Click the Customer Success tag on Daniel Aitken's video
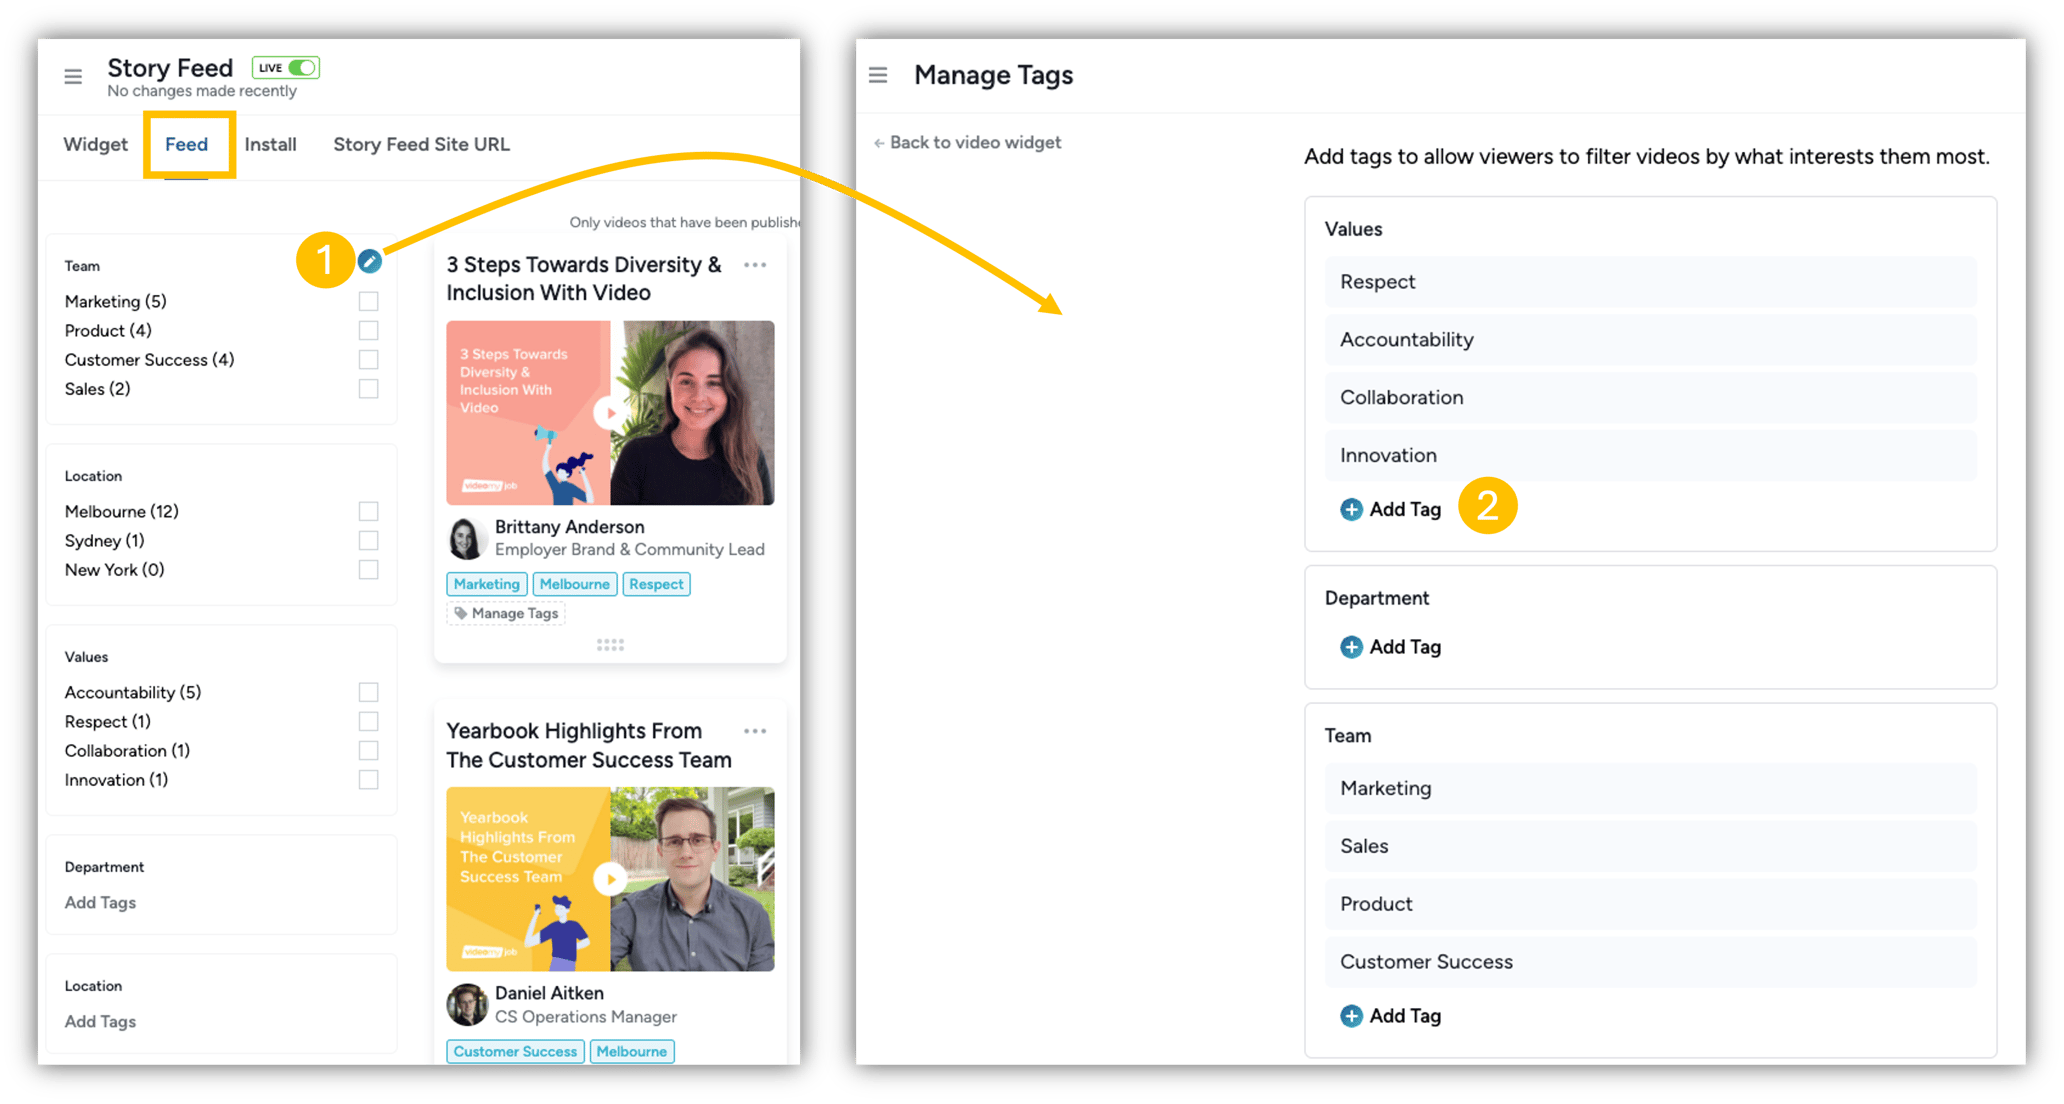This screenshot has height=1104, width=2064. coord(515,1051)
